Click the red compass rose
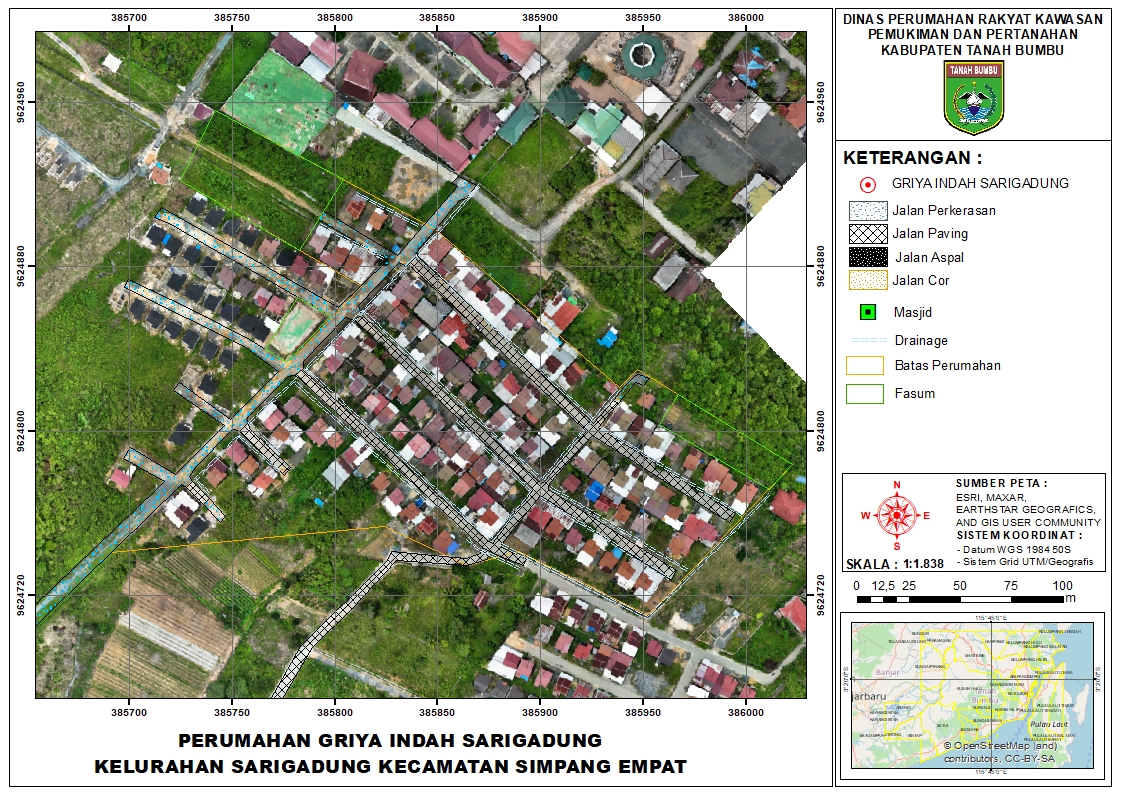The height and width of the screenshot is (793, 1123). (897, 515)
